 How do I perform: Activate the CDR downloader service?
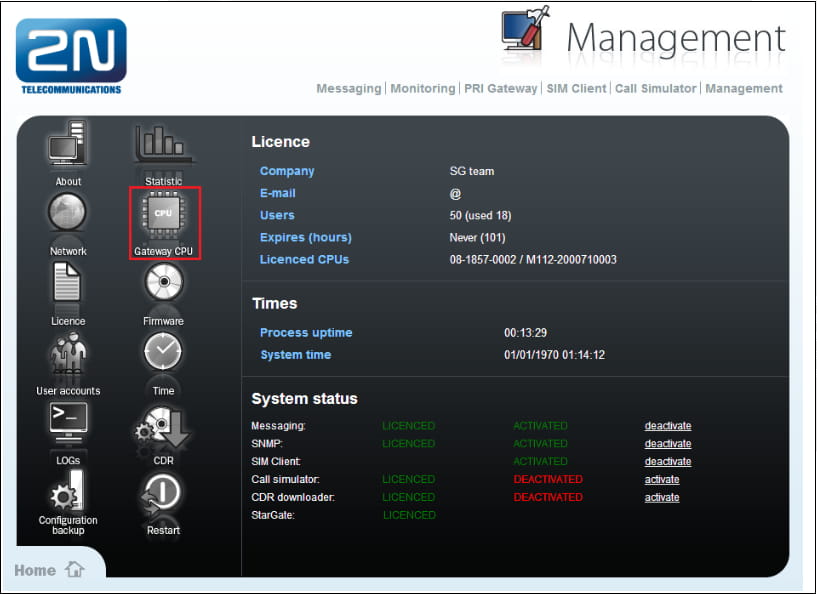click(x=662, y=497)
